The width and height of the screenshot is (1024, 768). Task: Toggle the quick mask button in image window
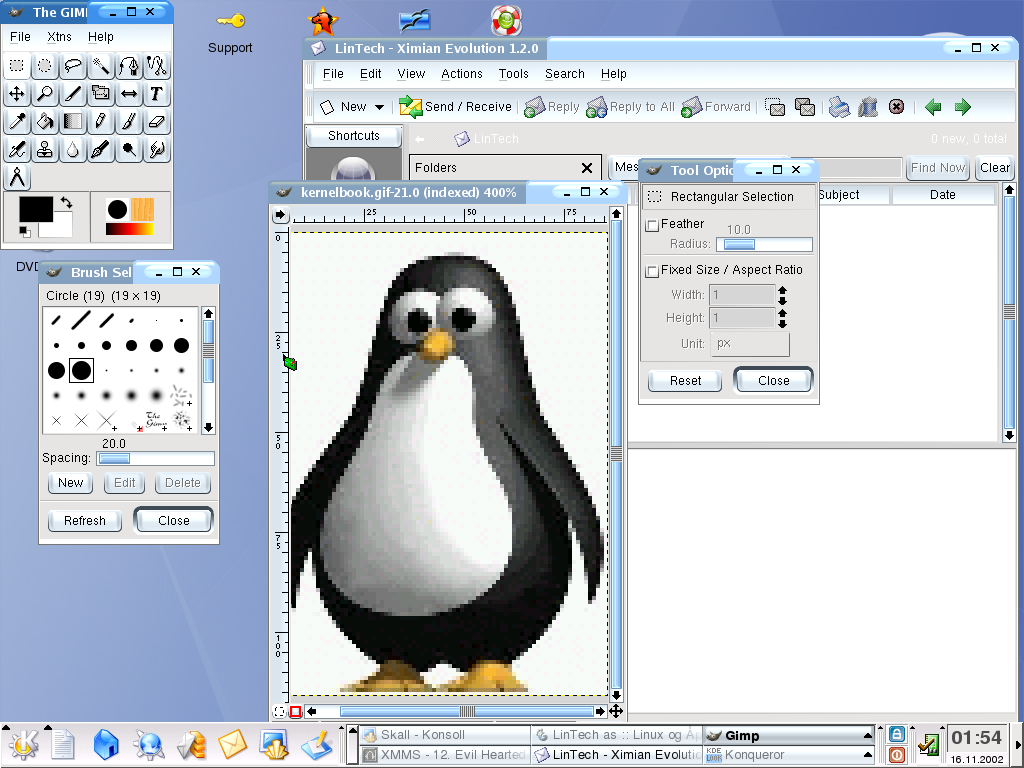[x=295, y=711]
